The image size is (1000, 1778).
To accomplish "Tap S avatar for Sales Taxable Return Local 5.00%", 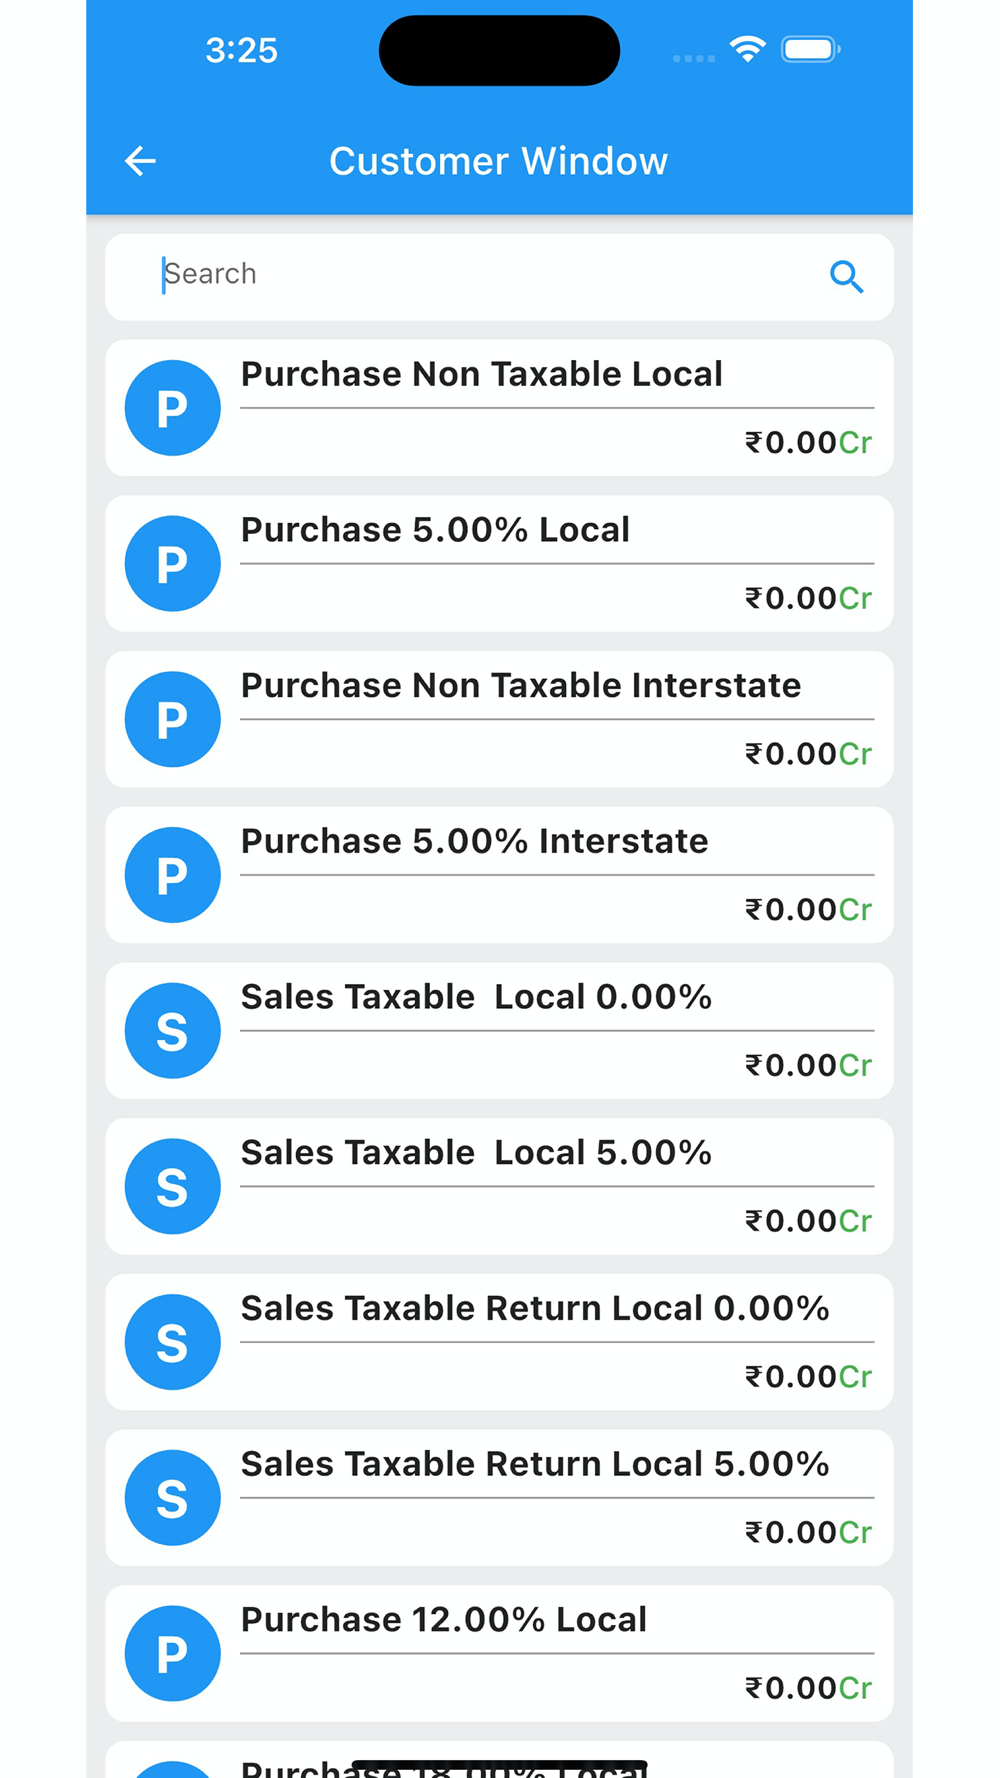I will tap(172, 1498).
